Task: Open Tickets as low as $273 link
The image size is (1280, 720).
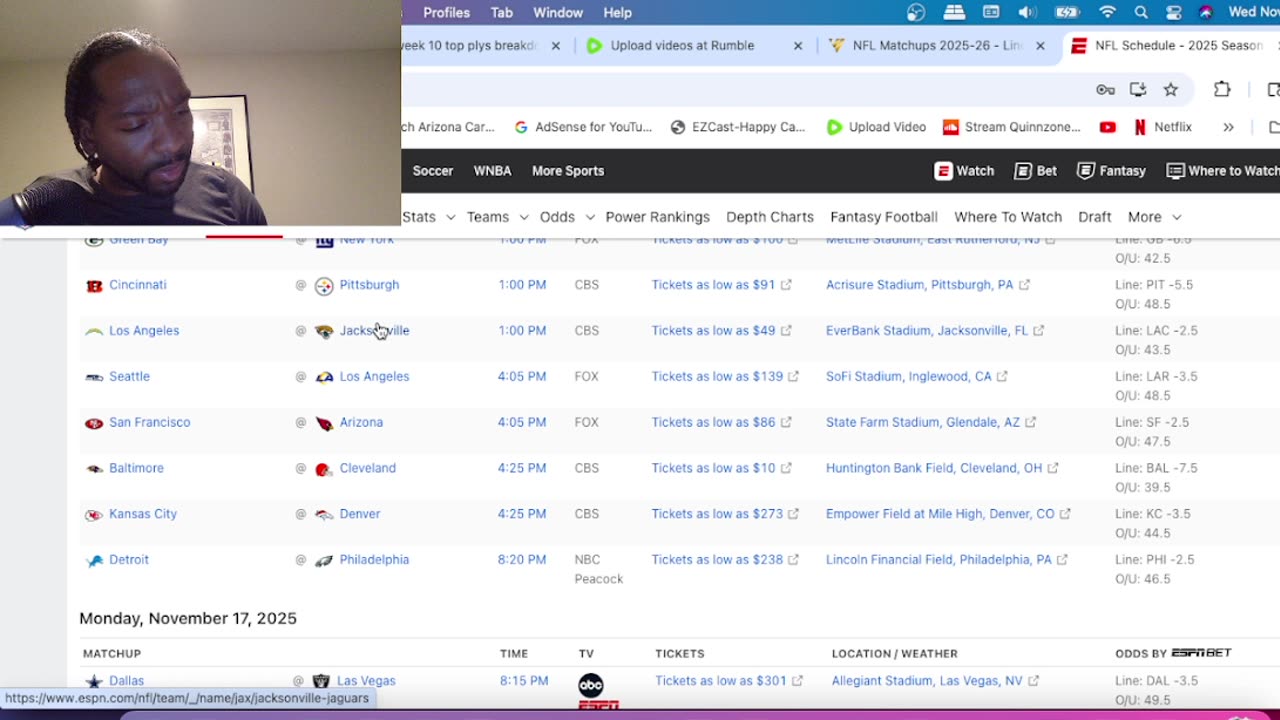Action: pos(717,514)
